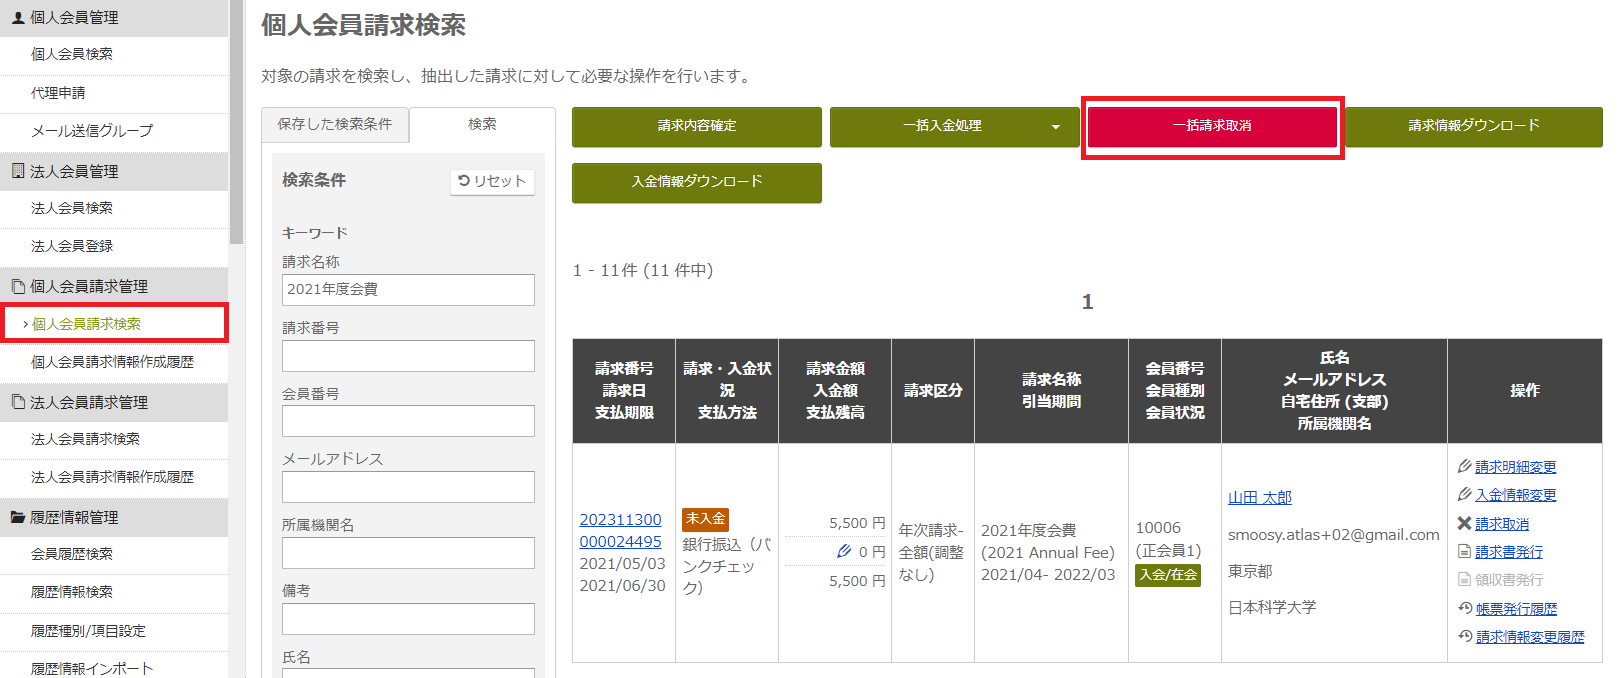Click history icon beside 請求情報変更履歴

click(x=1465, y=636)
